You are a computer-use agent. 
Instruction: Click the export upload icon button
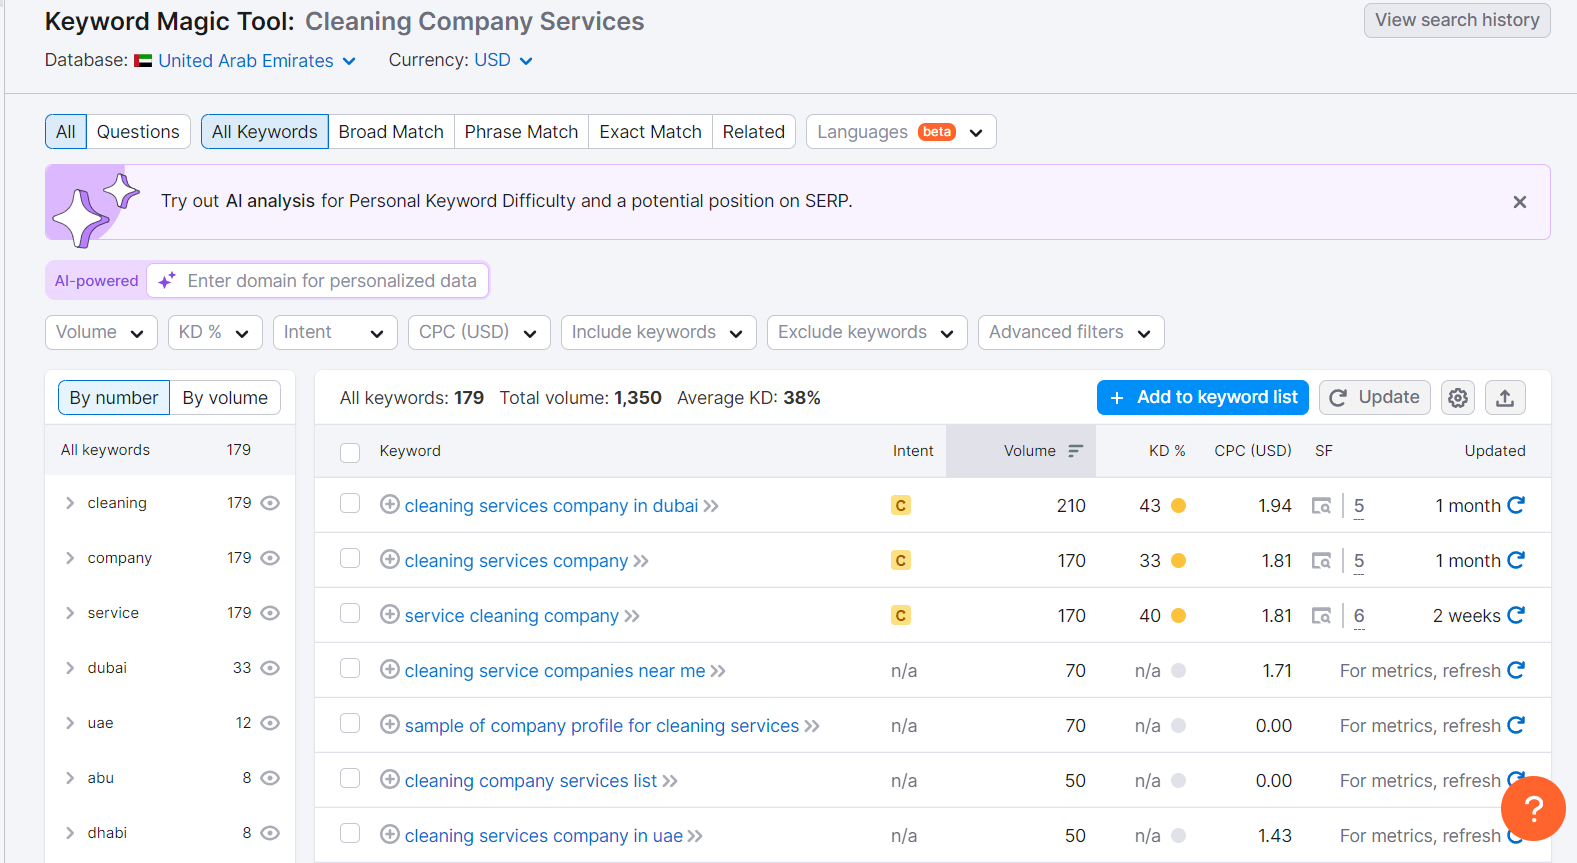pyautogui.click(x=1505, y=398)
